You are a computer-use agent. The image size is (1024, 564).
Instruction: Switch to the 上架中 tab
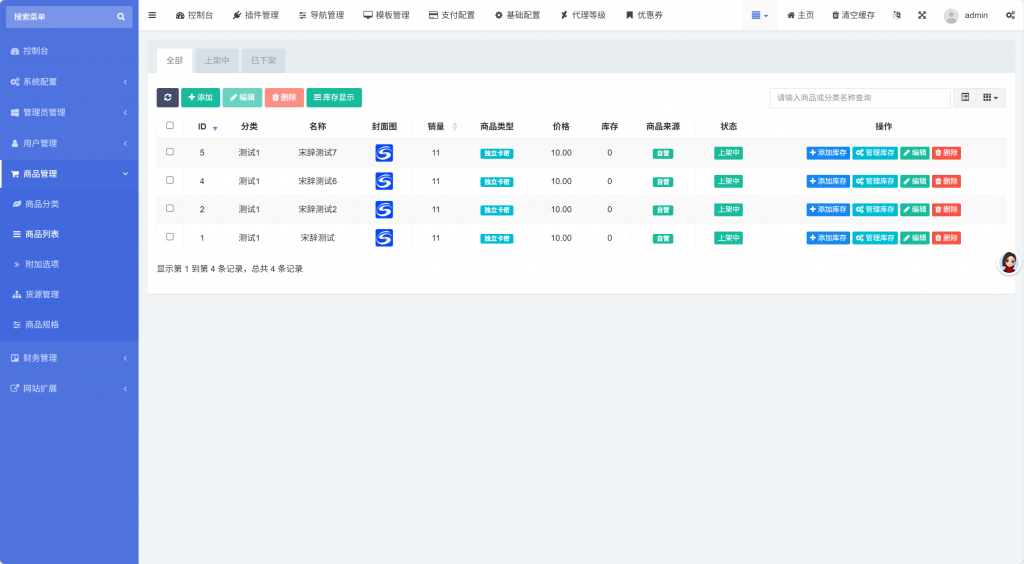click(217, 61)
